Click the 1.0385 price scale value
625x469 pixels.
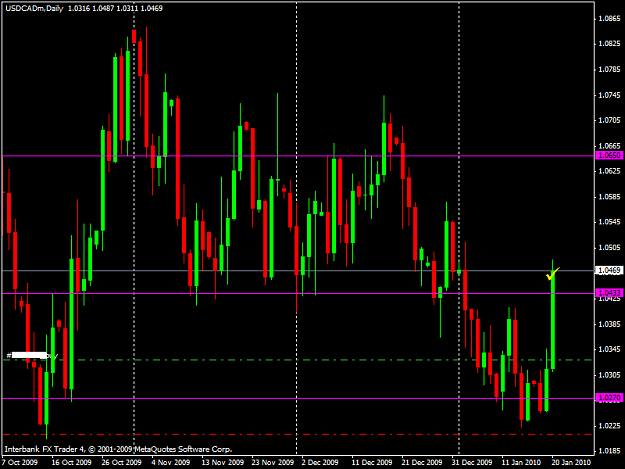(610, 324)
